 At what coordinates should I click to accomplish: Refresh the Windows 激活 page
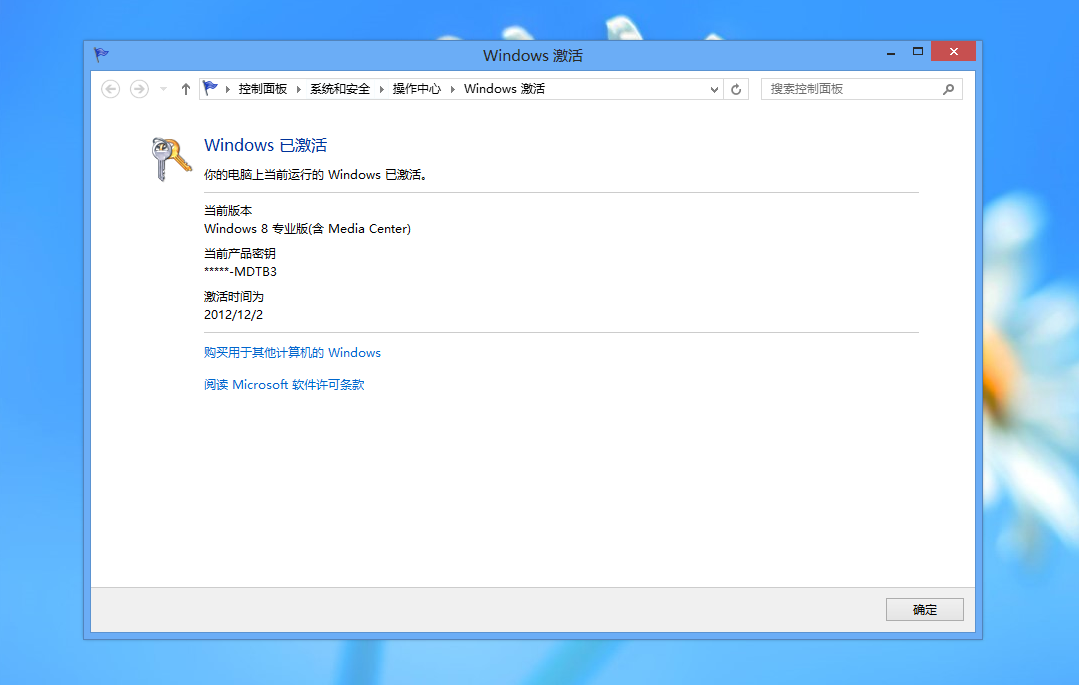pyautogui.click(x=736, y=89)
